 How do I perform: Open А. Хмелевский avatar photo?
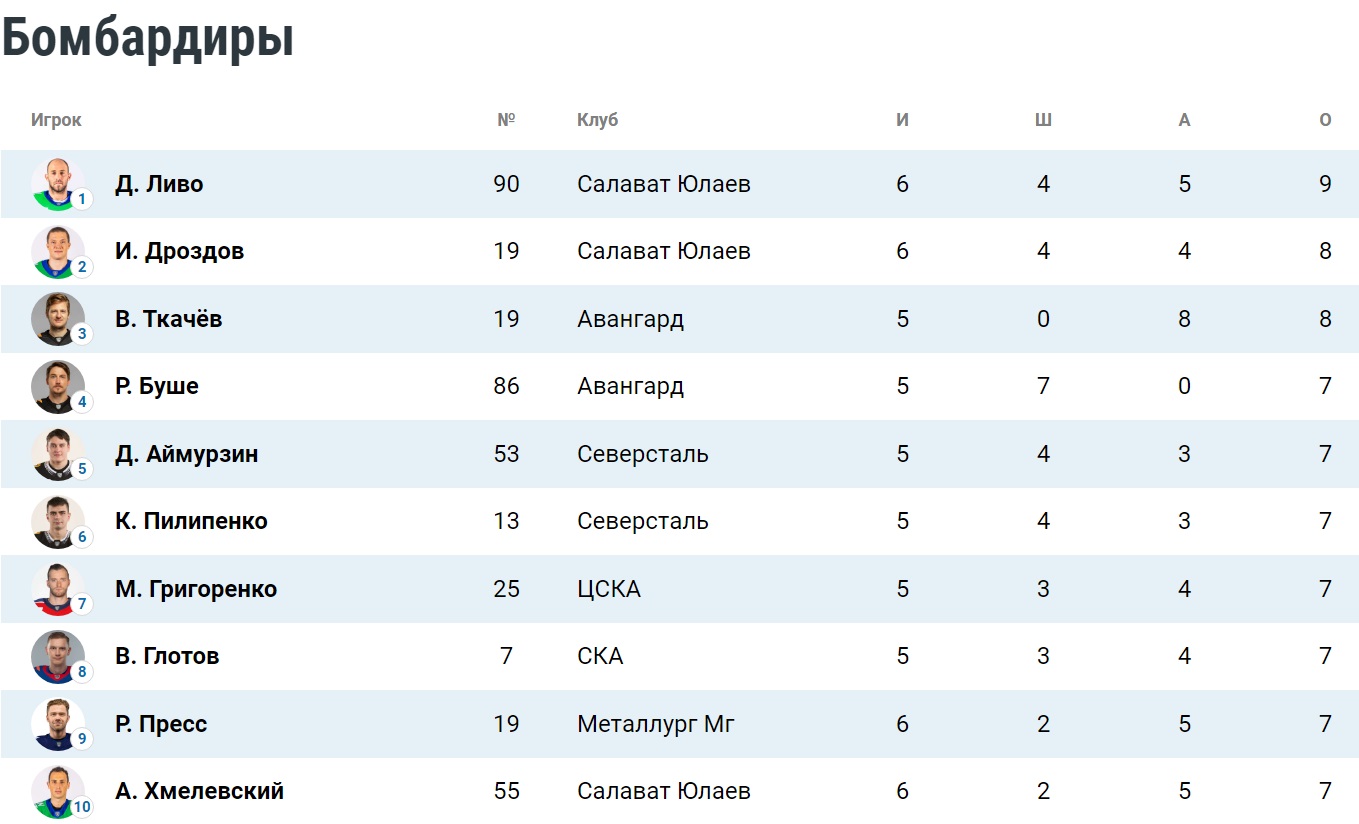58,791
